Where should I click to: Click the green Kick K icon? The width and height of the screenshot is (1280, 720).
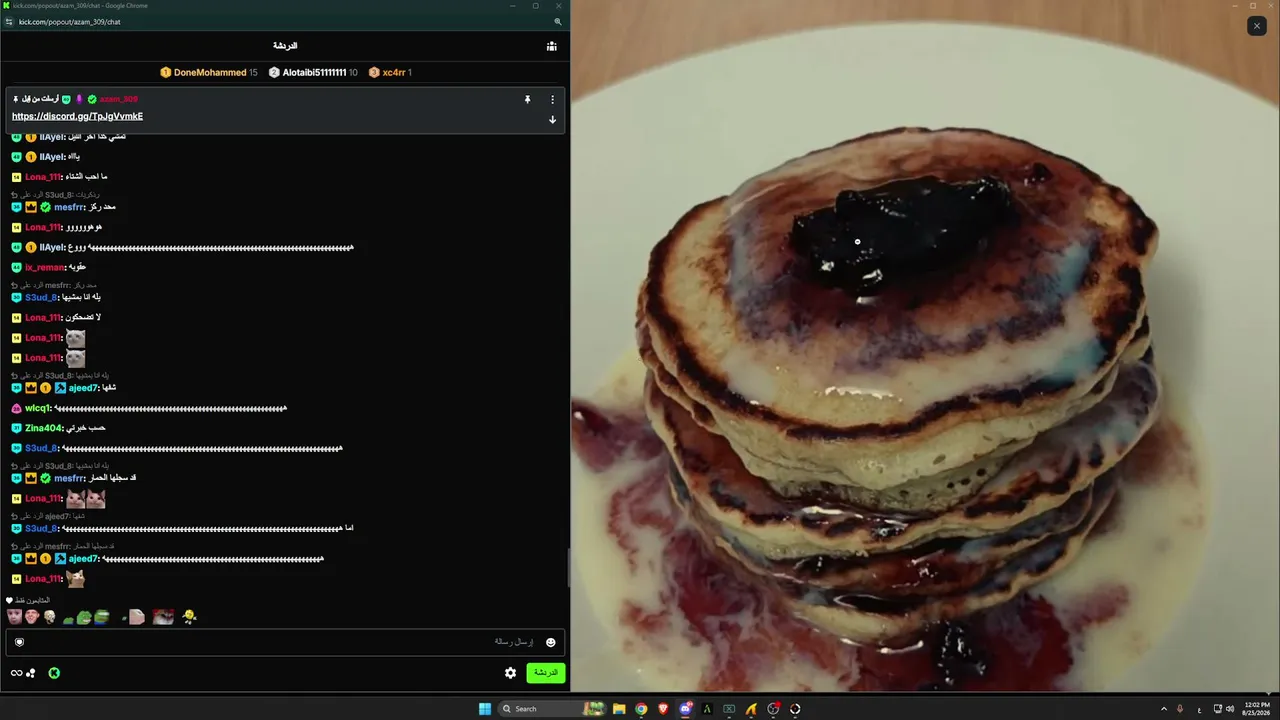(x=54, y=673)
